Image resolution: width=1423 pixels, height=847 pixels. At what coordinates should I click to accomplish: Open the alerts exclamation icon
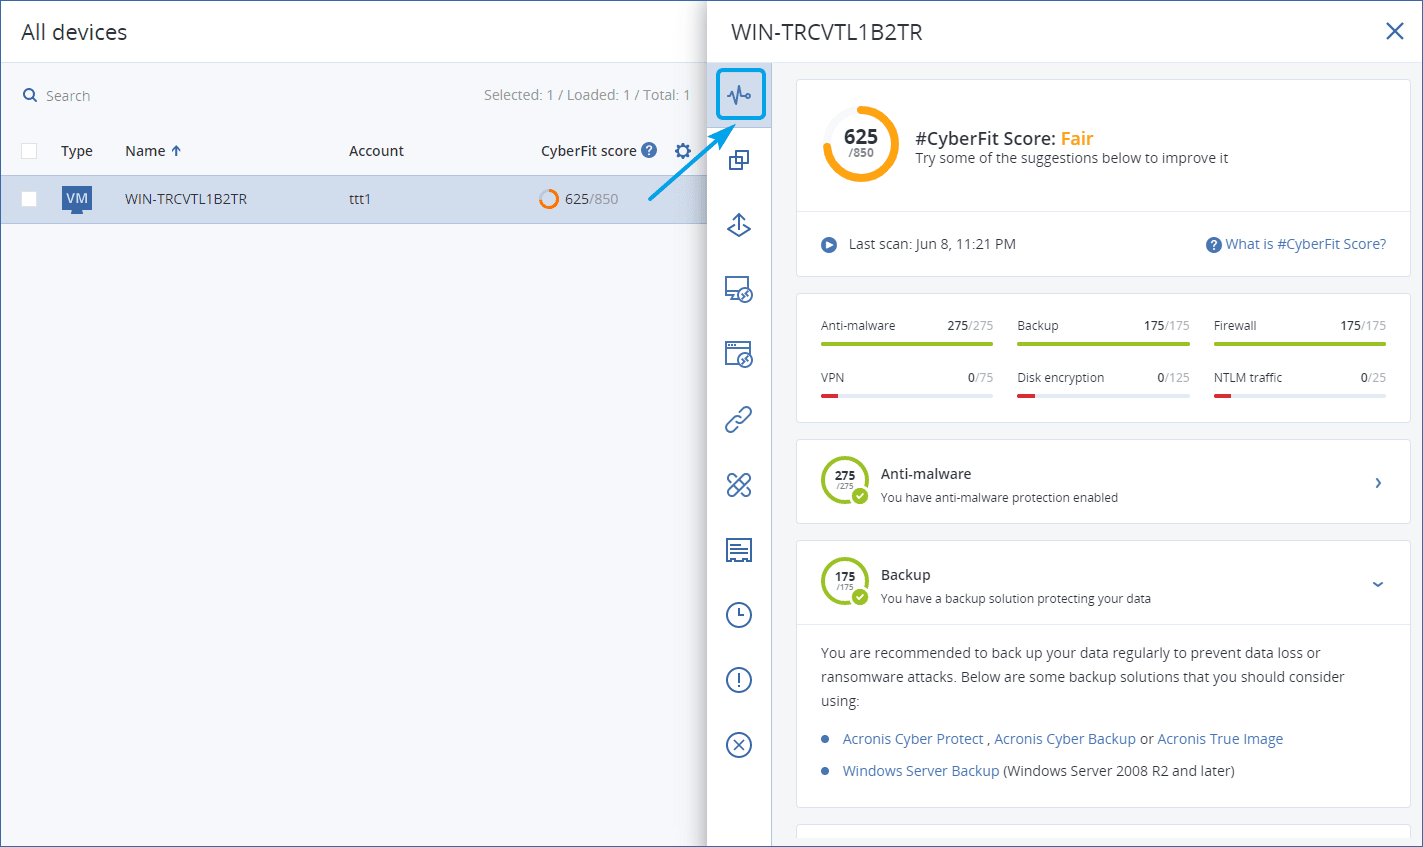coord(739,680)
